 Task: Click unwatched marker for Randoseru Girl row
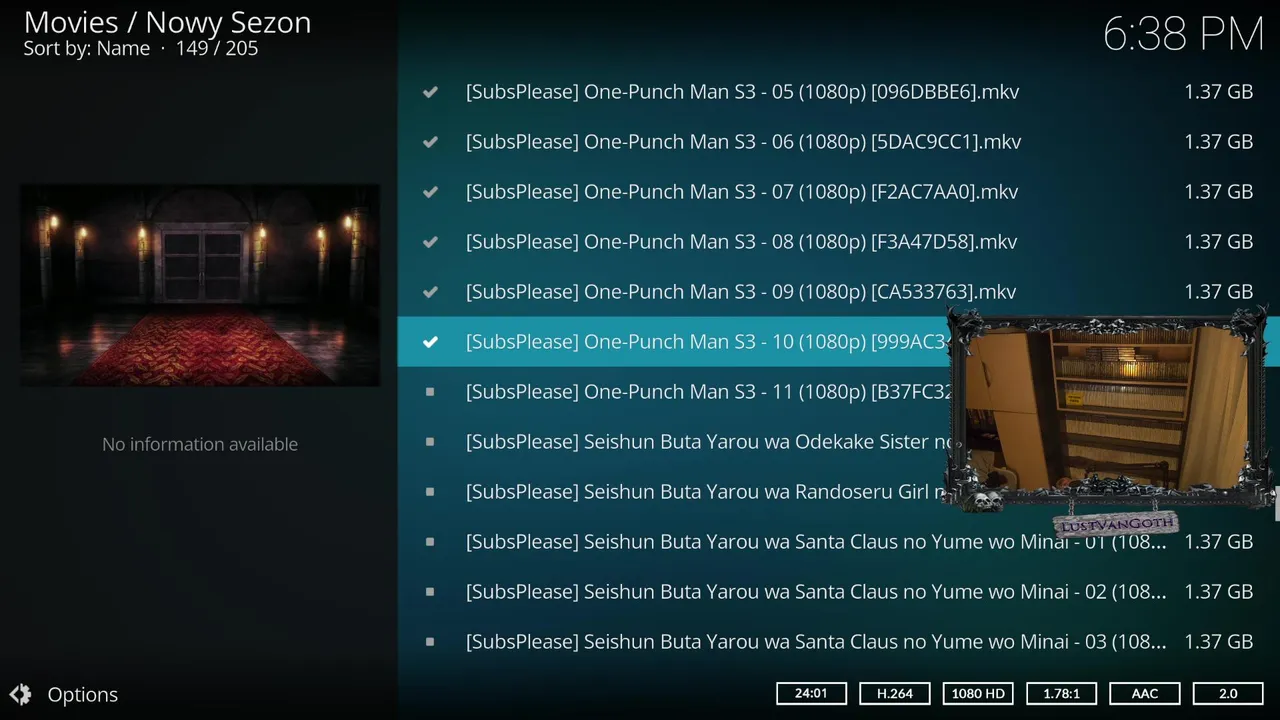click(x=430, y=492)
